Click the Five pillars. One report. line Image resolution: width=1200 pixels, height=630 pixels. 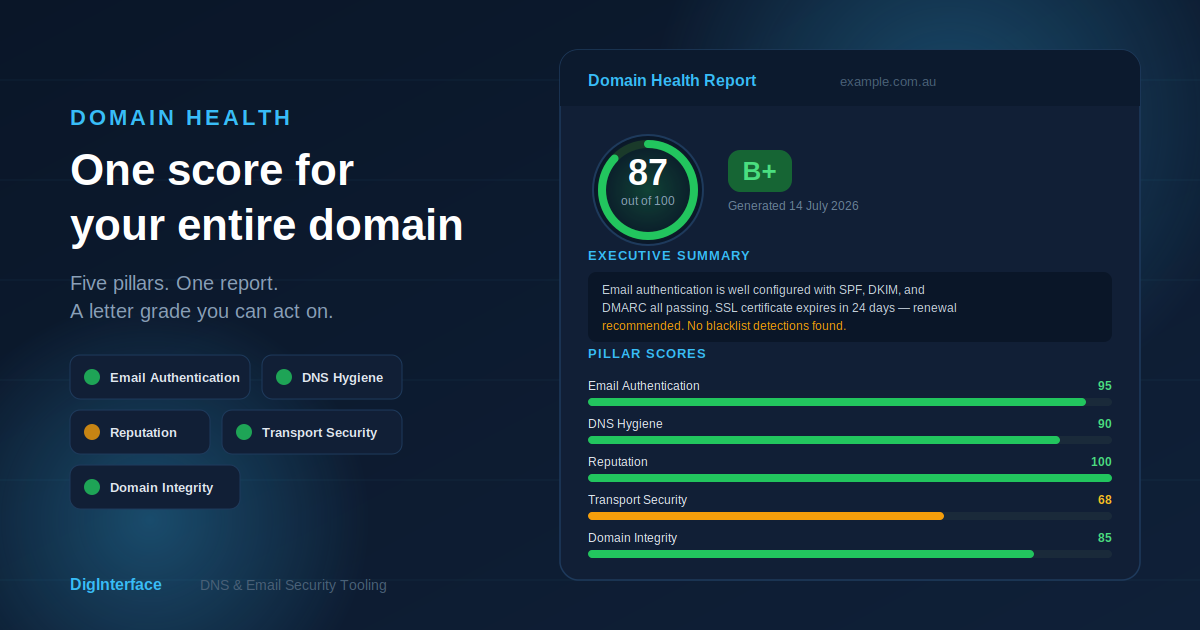(x=174, y=283)
